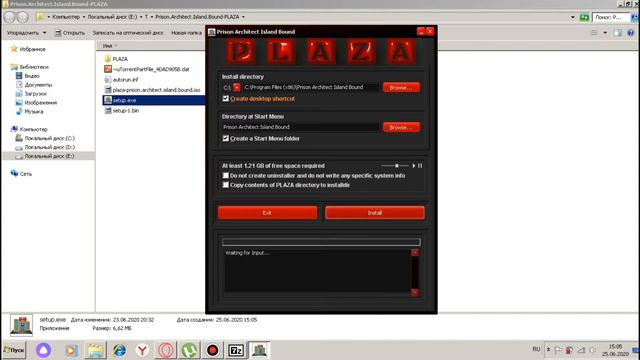Open the Упорядочить dropdown menu

27,33
